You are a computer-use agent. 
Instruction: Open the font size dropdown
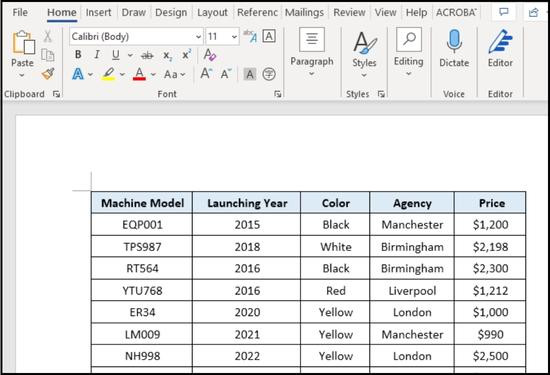[x=234, y=36]
